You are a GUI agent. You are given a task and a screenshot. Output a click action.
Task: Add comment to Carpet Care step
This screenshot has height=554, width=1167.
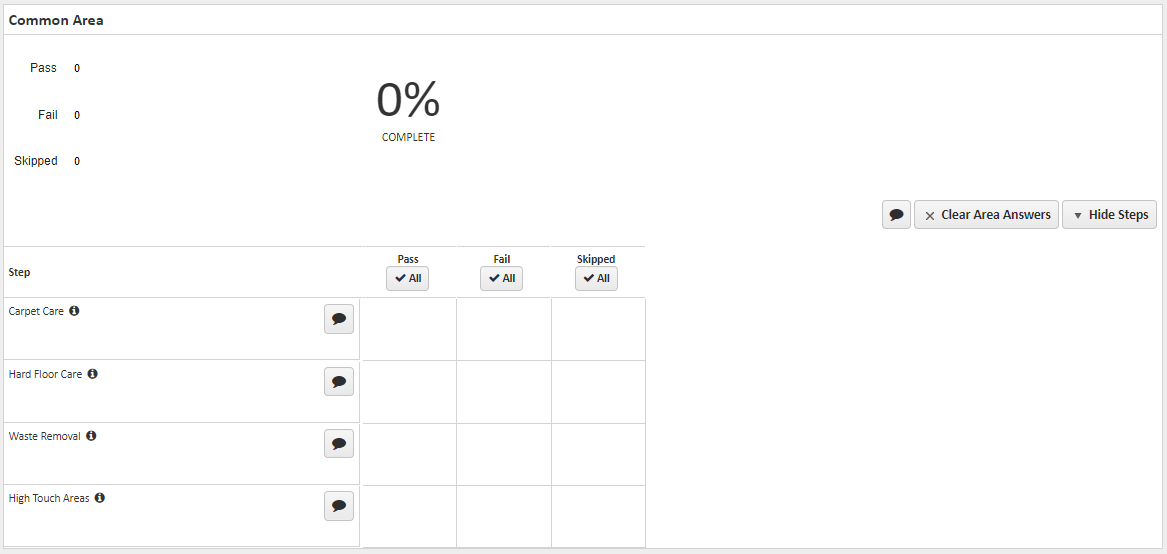(x=339, y=319)
